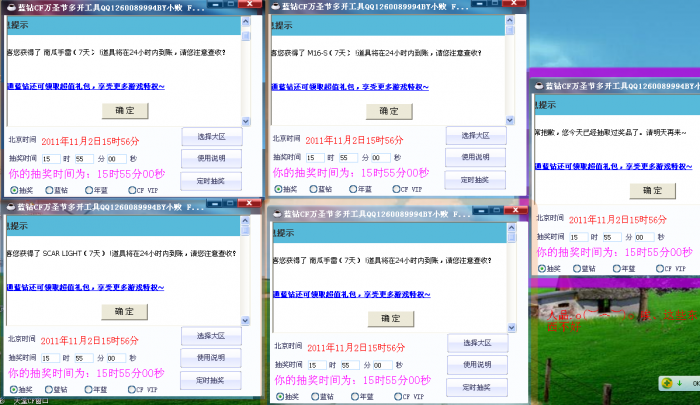
Task: Select CF VIP radio in SCAR LIGHT window
Action: pyautogui.click(x=132, y=389)
